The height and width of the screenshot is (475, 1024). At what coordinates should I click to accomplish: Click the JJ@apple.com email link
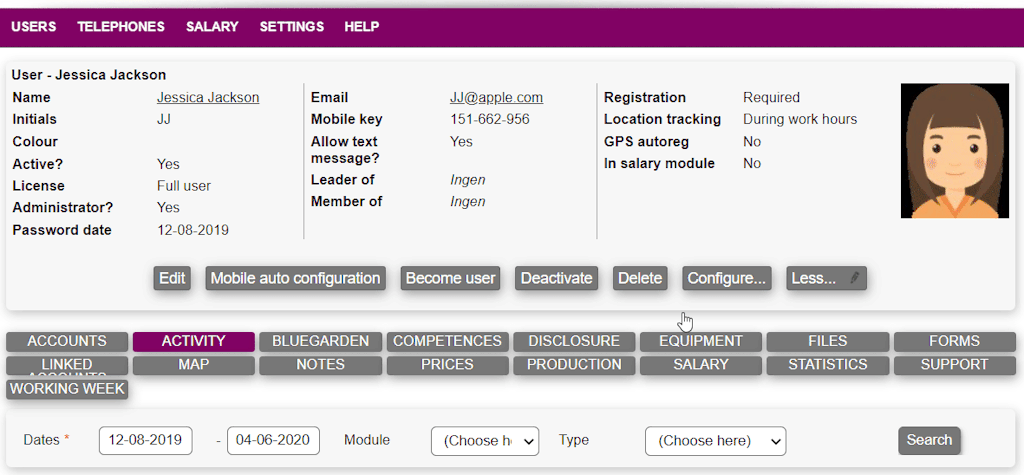pos(496,98)
